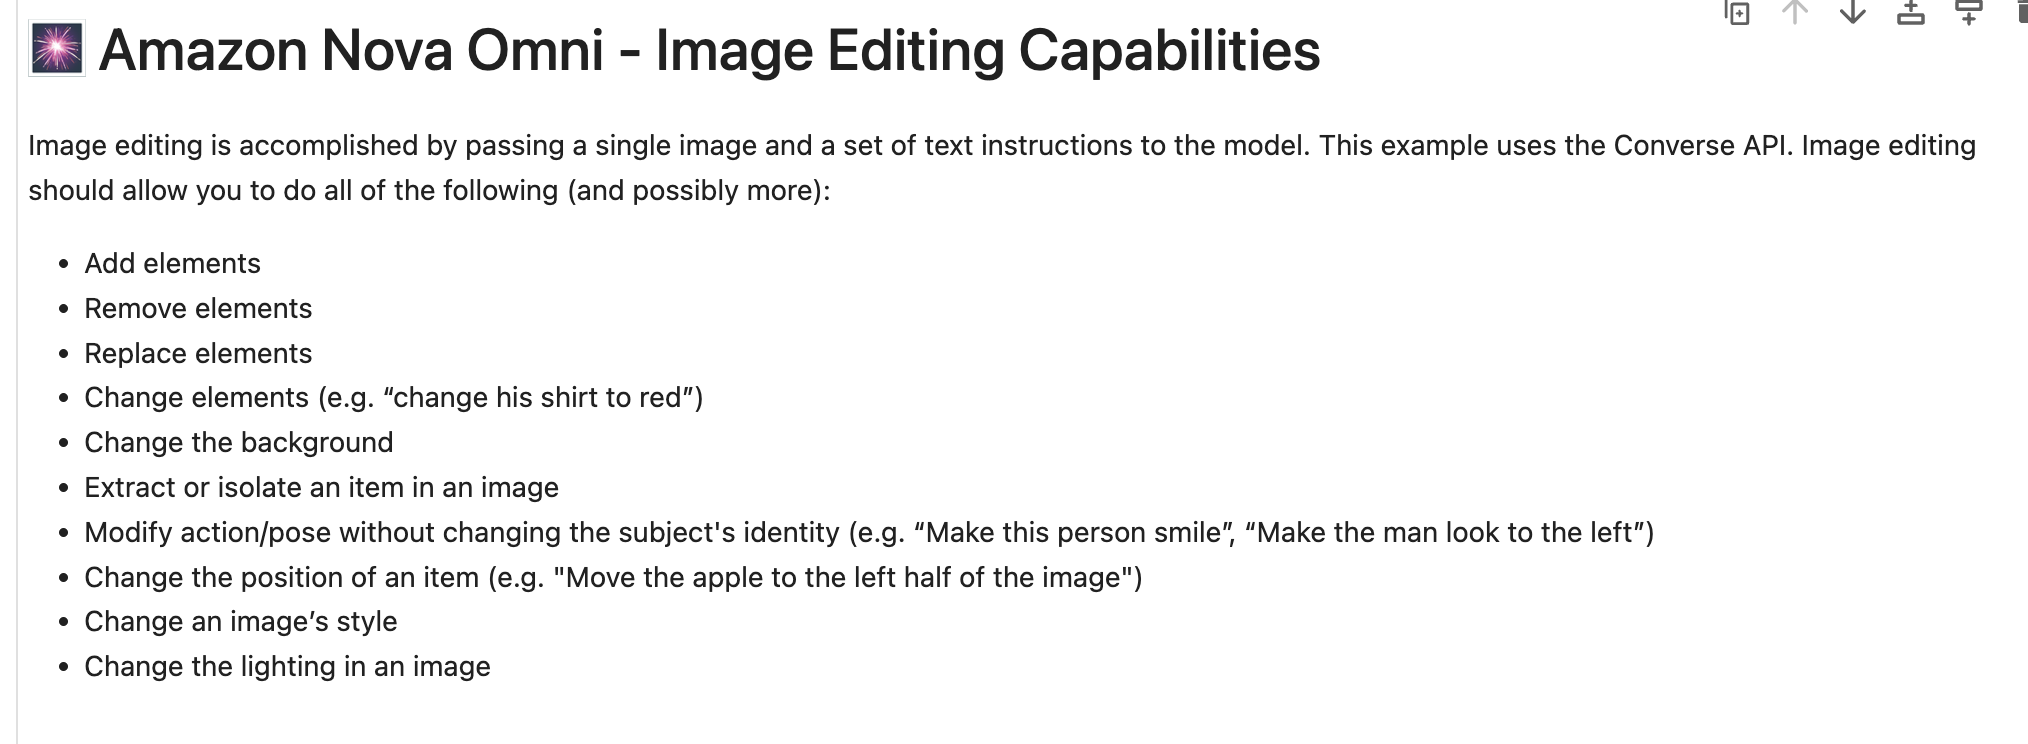The height and width of the screenshot is (744, 2028).
Task: Move the cell up
Action: click(x=1795, y=12)
